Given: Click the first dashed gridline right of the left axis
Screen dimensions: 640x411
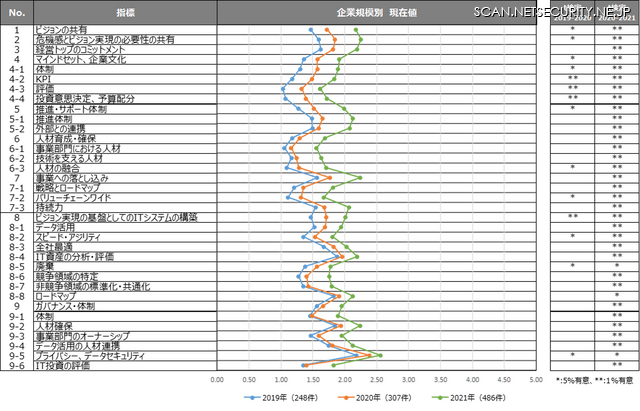Looking at the screenshot, I should click(x=249, y=200).
